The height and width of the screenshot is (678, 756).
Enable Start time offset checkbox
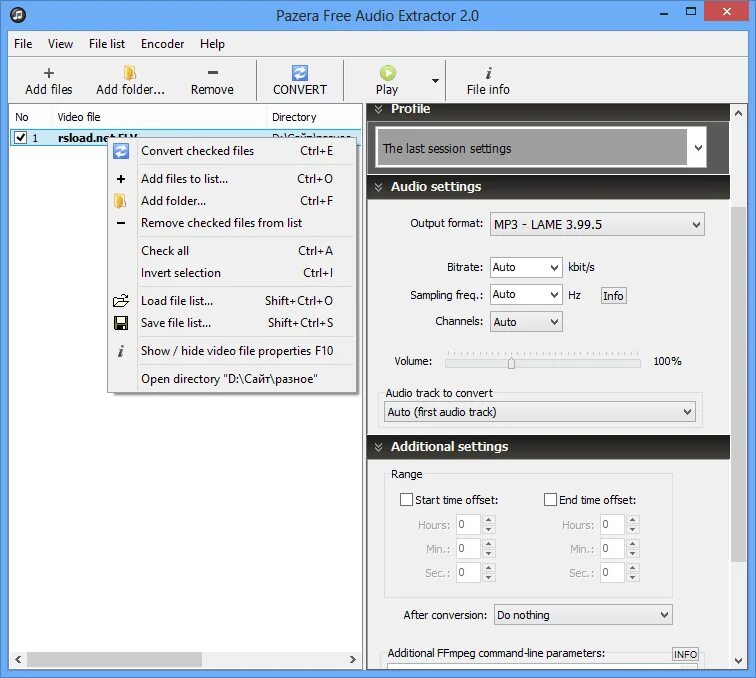coord(406,499)
